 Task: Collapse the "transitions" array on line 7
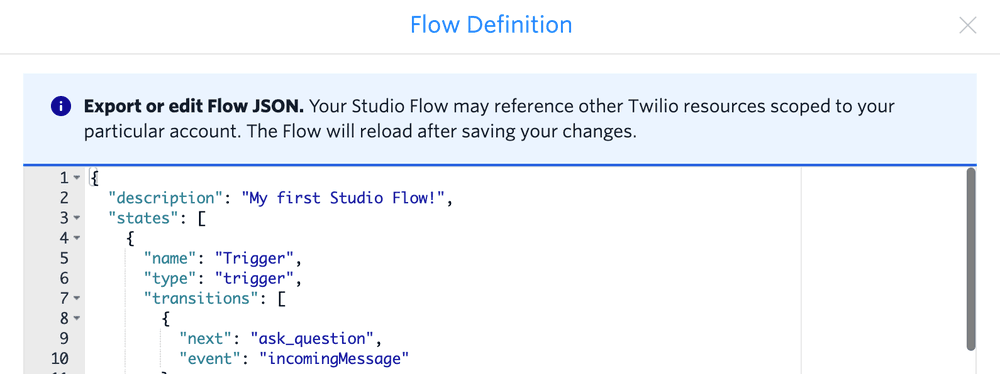(77, 298)
